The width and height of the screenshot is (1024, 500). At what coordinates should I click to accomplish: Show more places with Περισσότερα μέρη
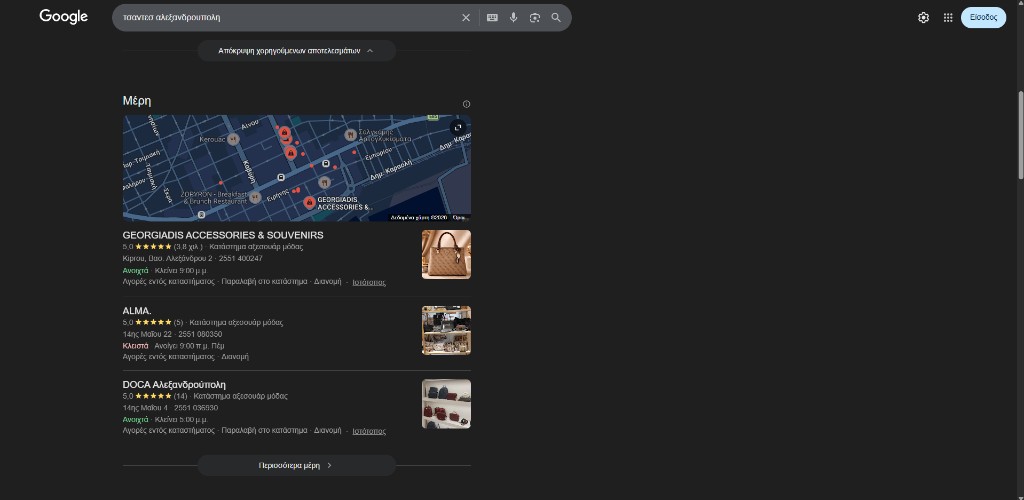click(296, 465)
